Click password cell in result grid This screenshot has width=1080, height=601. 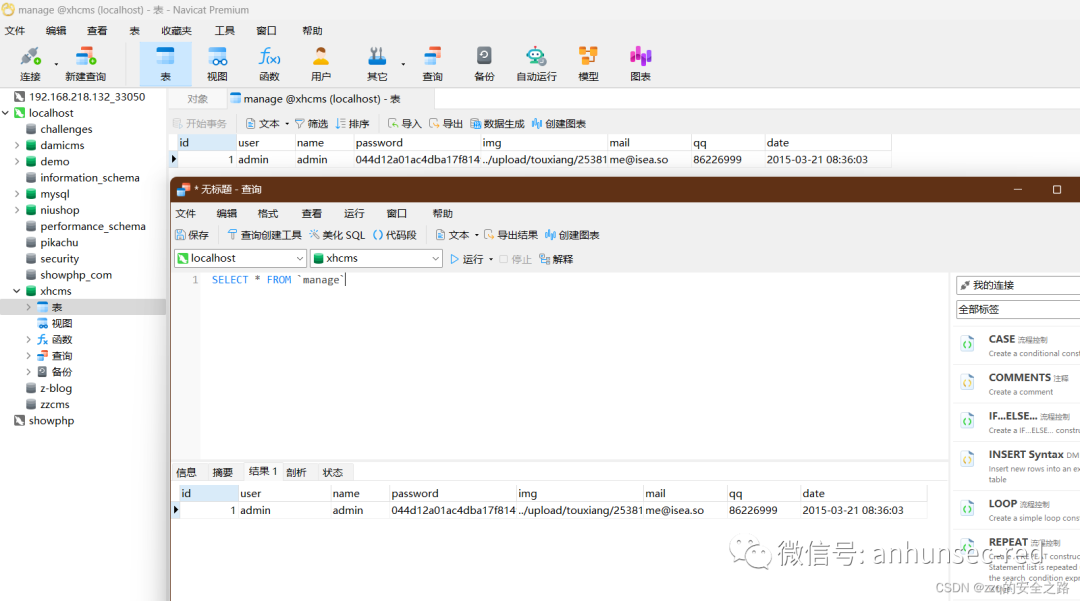click(453, 511)
